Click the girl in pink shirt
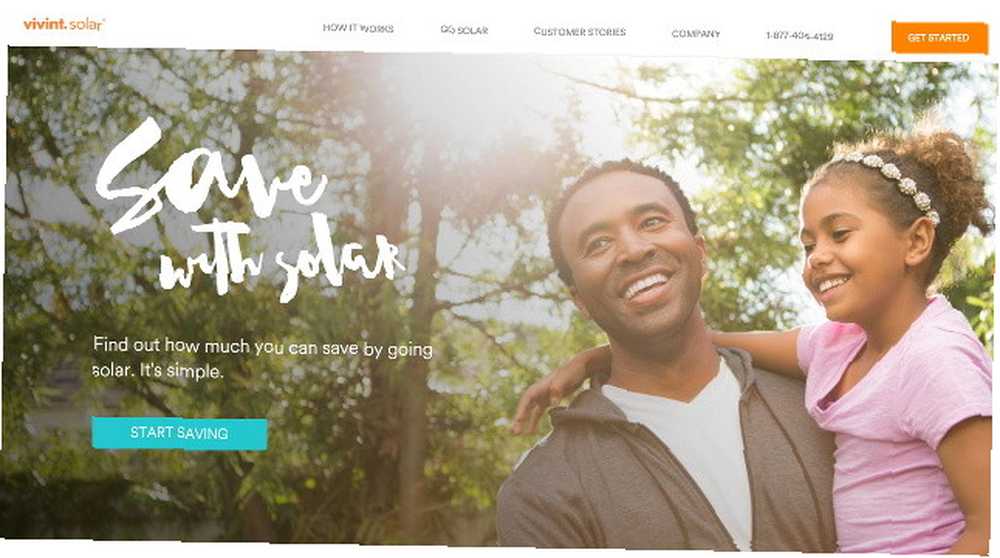The image size is (1000, 558). click(x=893, y=338)
